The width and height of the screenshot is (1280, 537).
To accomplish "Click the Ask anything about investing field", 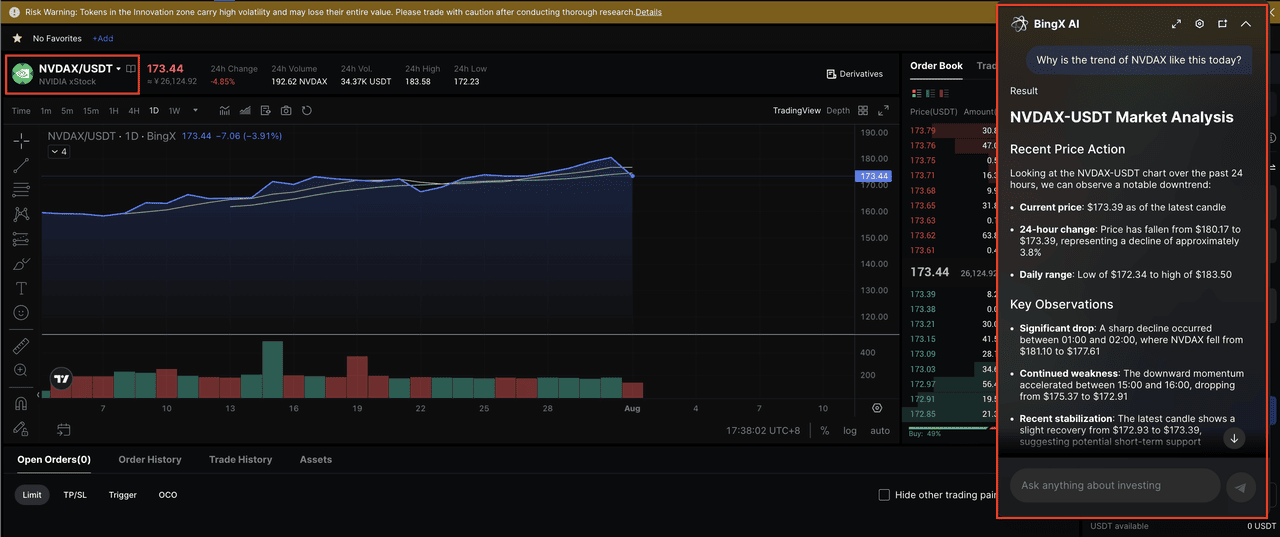I will tap(1115, 486).
